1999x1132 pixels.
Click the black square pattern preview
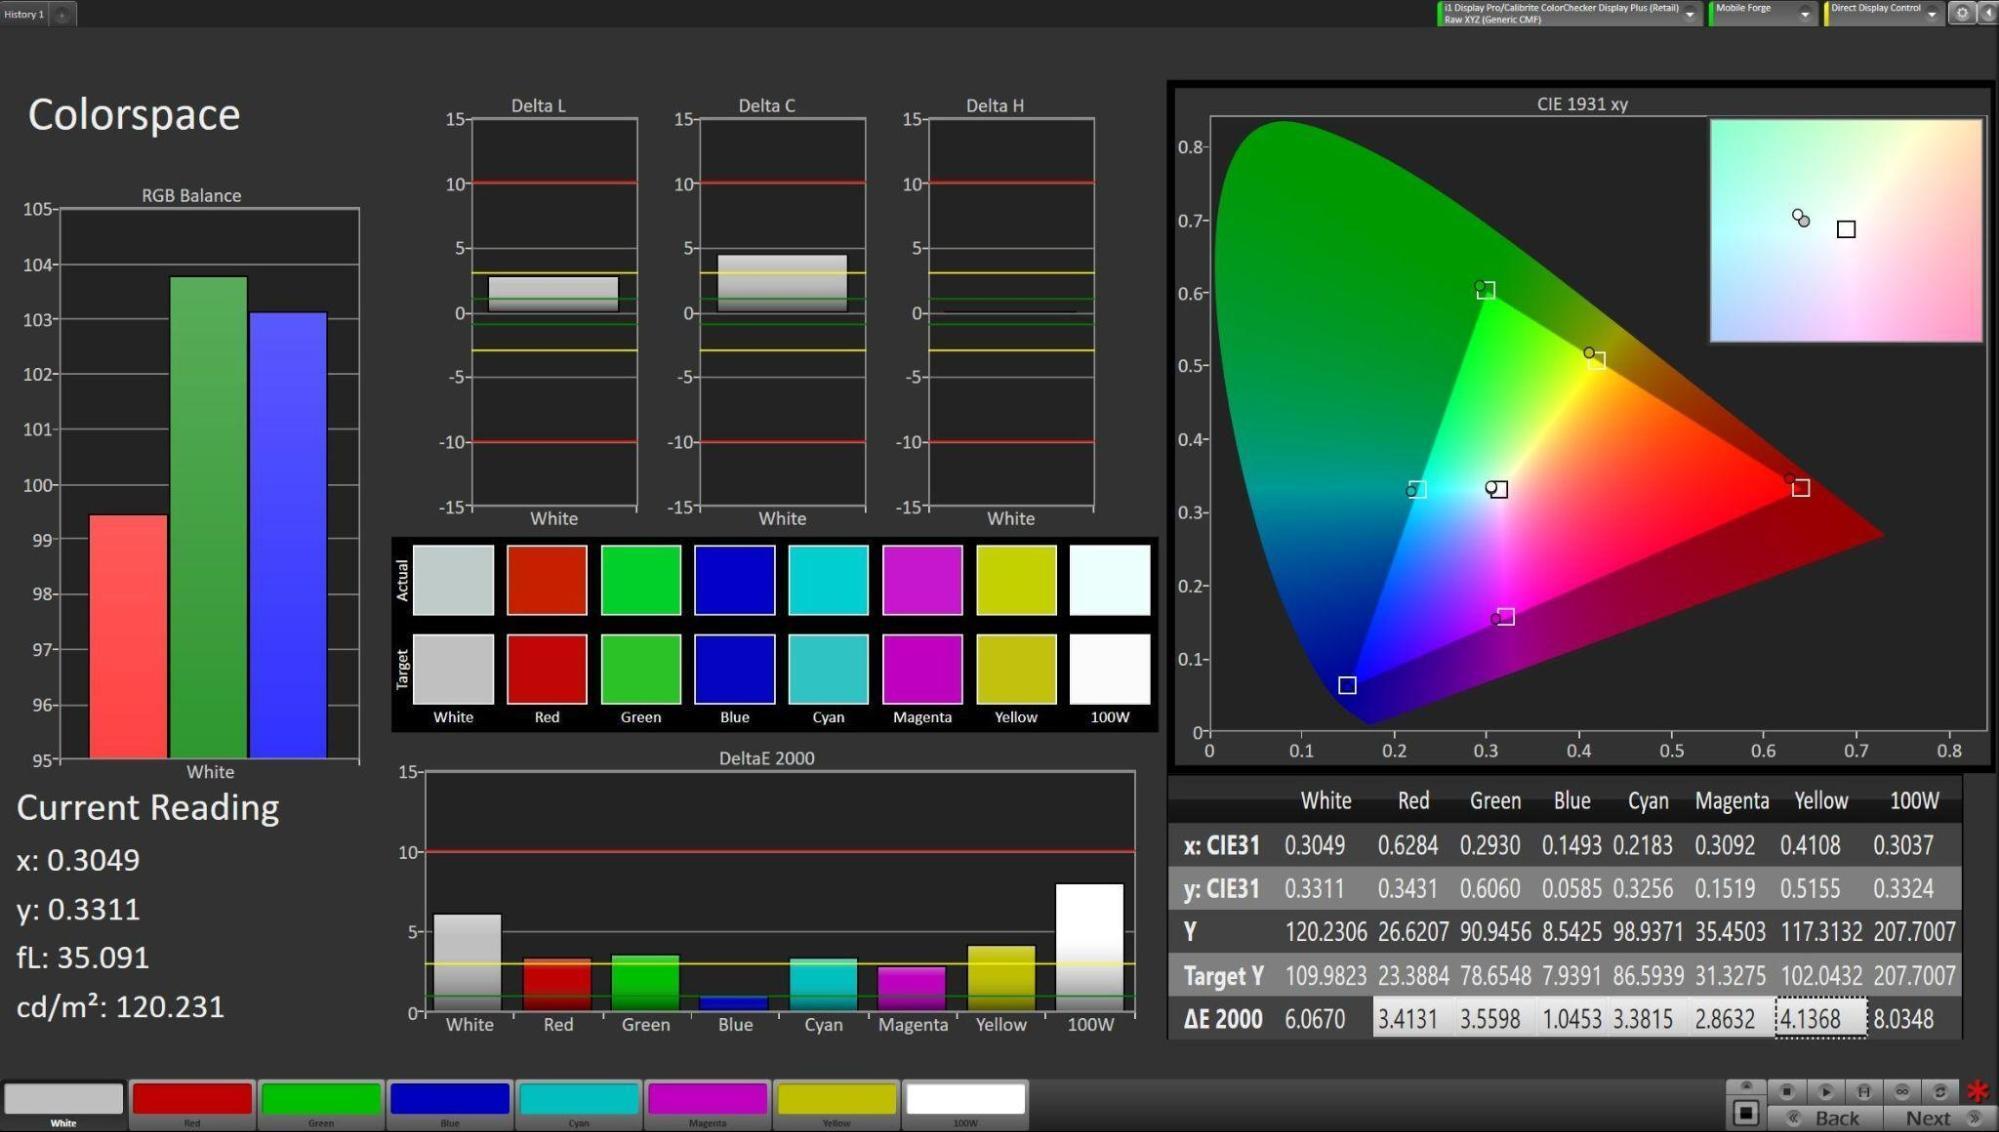(x=1746, y=1112)
